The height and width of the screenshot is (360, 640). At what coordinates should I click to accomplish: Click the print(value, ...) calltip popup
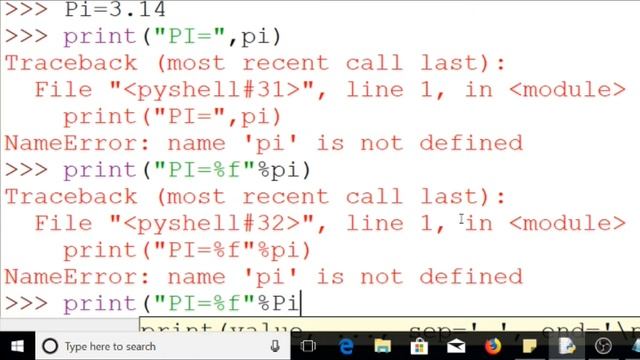click(389, 324)
